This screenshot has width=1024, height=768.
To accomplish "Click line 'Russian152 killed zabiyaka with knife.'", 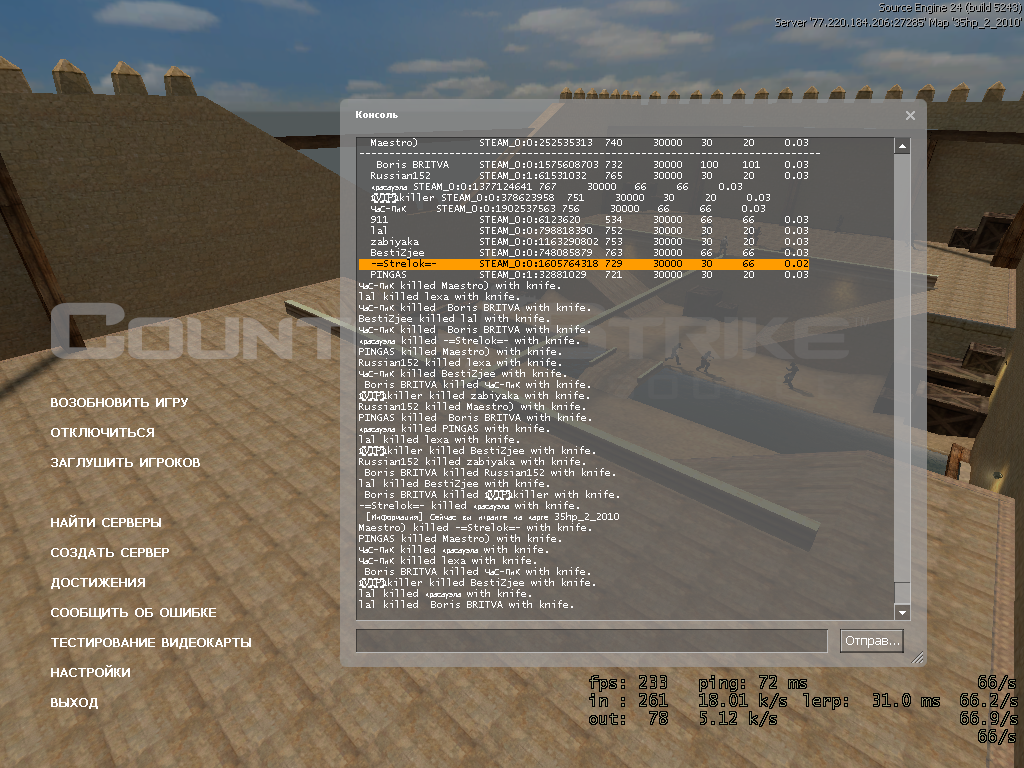I will [470, 461].
